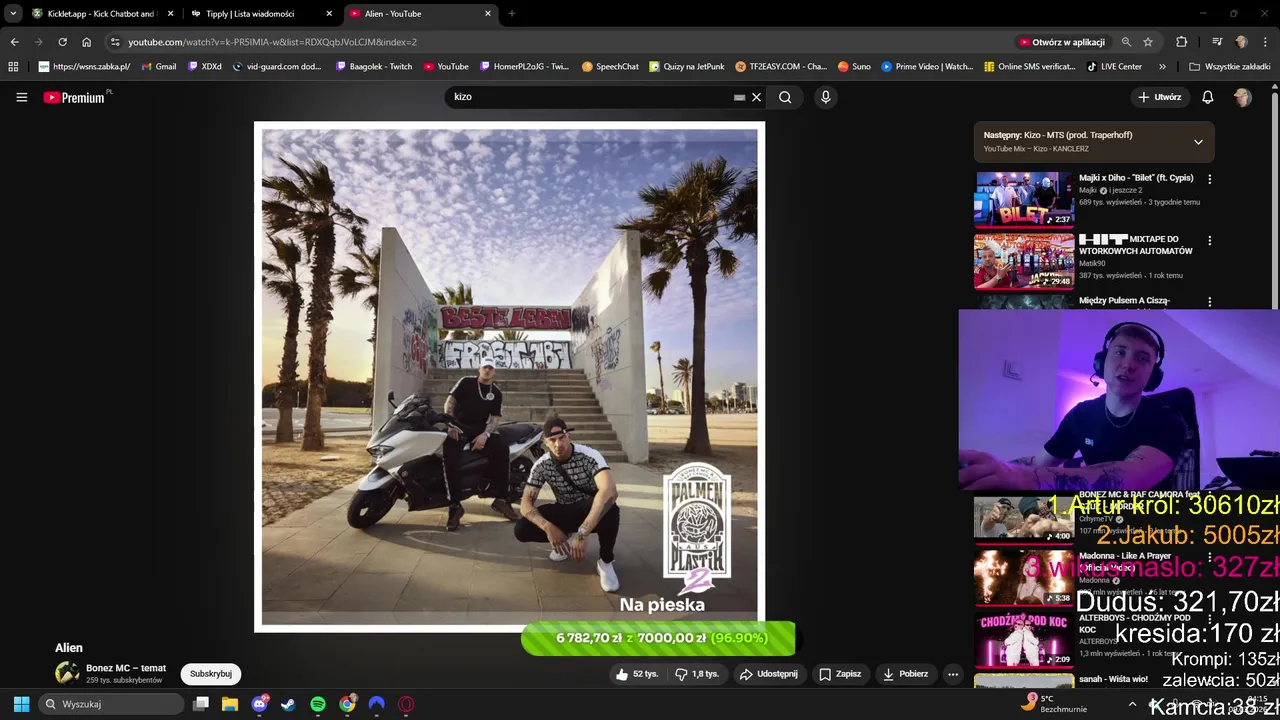Open Bonez MC – temat channel link
This screenshot has height=720, width=1280.
coord(126,668)
